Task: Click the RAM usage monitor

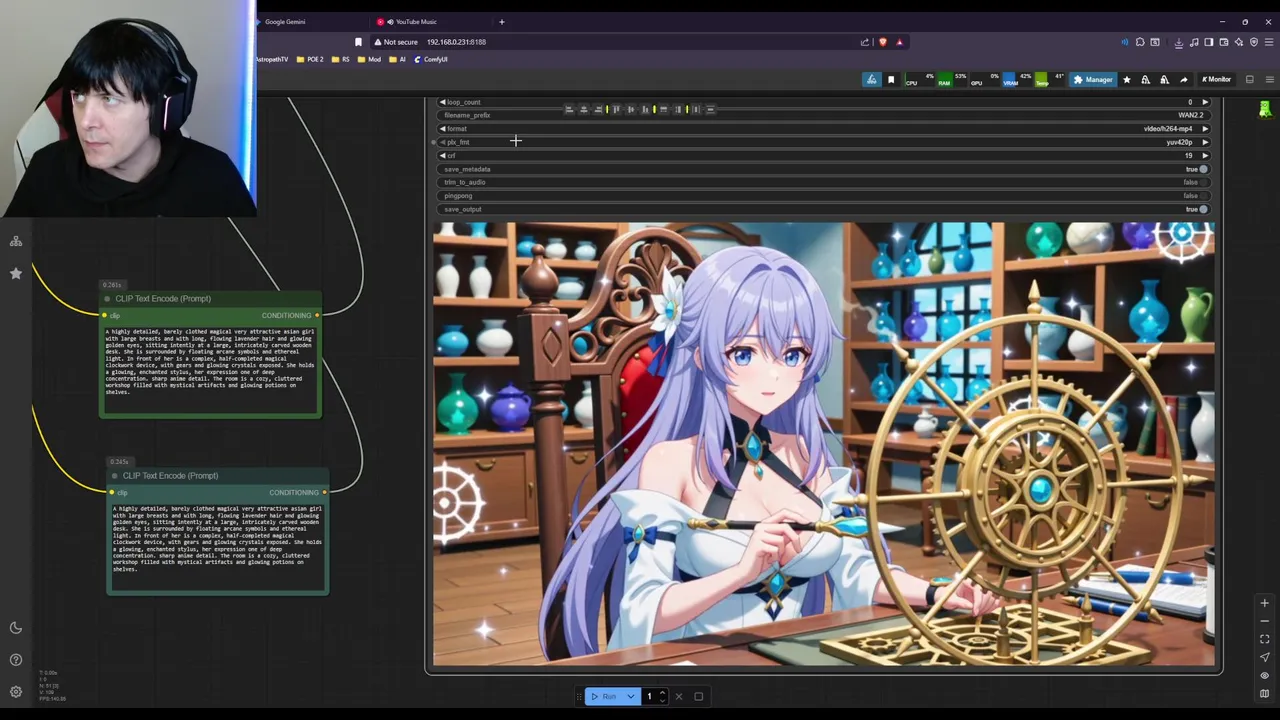Action: (x=952, y=80)
